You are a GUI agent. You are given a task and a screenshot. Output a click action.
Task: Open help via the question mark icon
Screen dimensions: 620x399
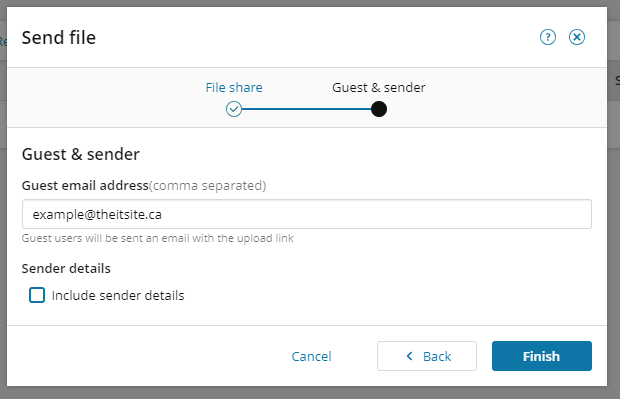coord(548,37)
